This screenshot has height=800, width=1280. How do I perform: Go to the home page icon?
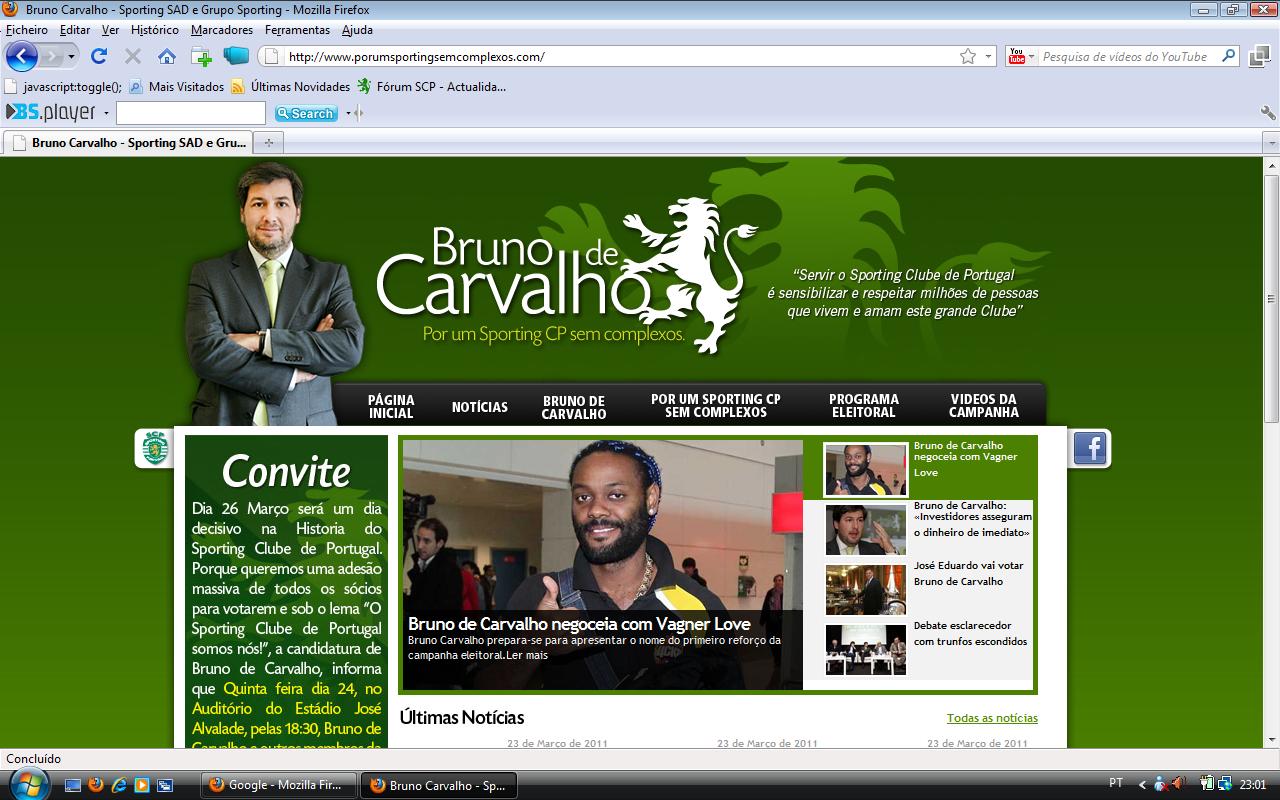click(x=166, y=56)
